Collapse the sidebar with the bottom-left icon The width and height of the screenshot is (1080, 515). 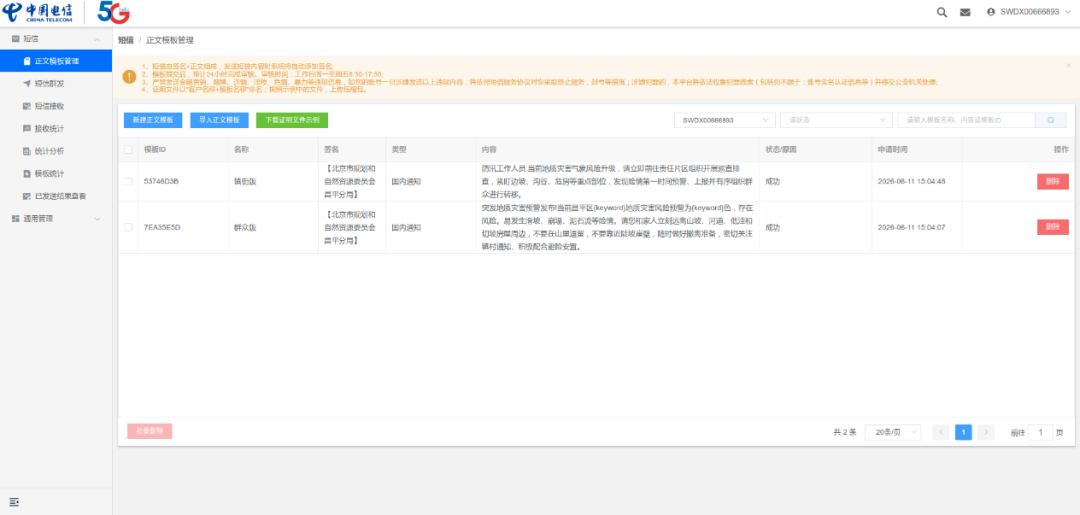point(14,501)
